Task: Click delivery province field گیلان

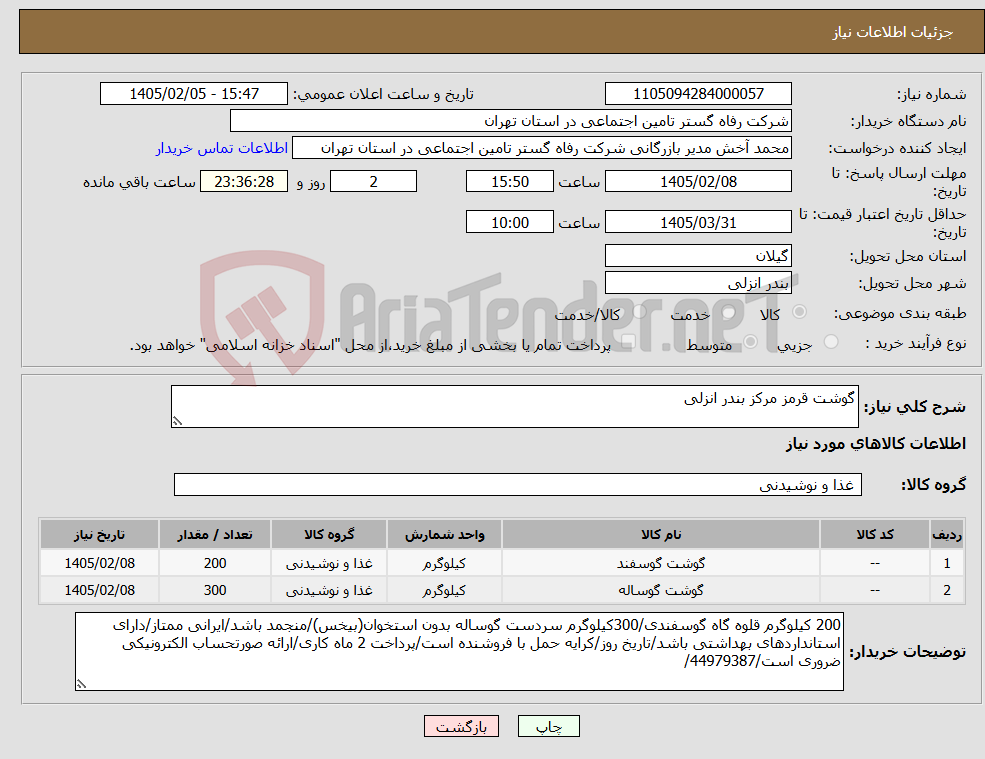Action: click(x=698, y=256)
